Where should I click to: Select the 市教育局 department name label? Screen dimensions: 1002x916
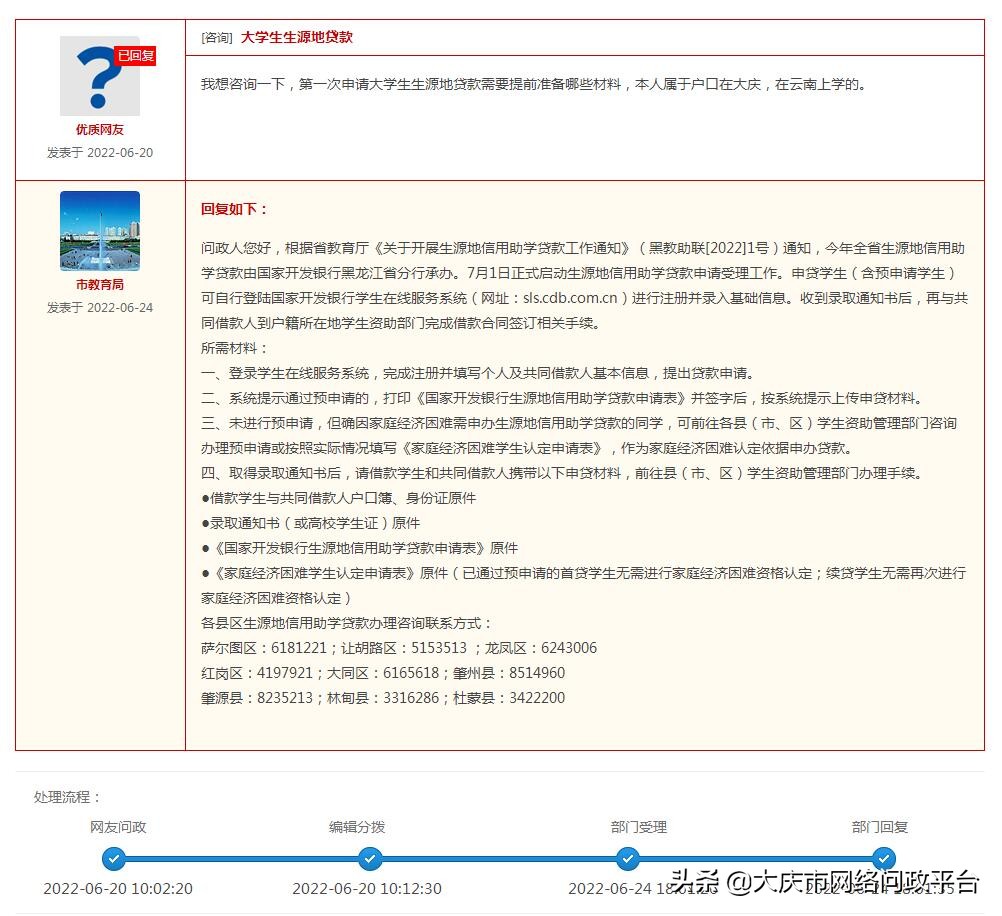(100, 283)
